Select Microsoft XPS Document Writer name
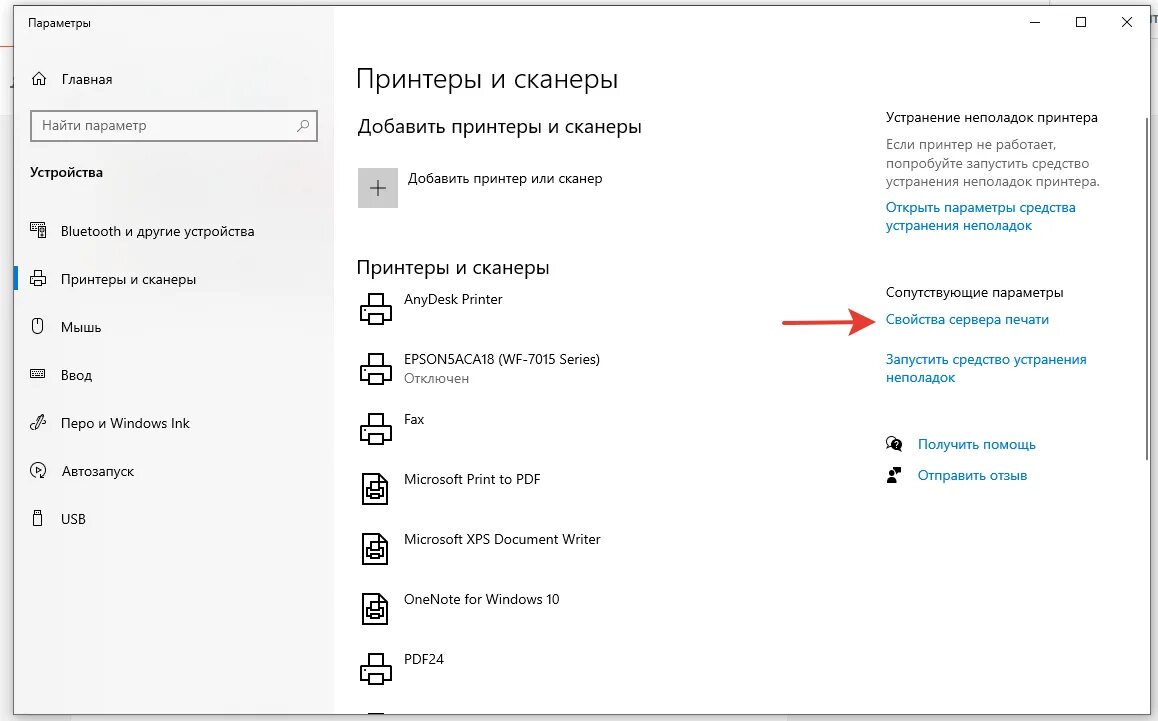1158x721 pixels. coord(502,539)
